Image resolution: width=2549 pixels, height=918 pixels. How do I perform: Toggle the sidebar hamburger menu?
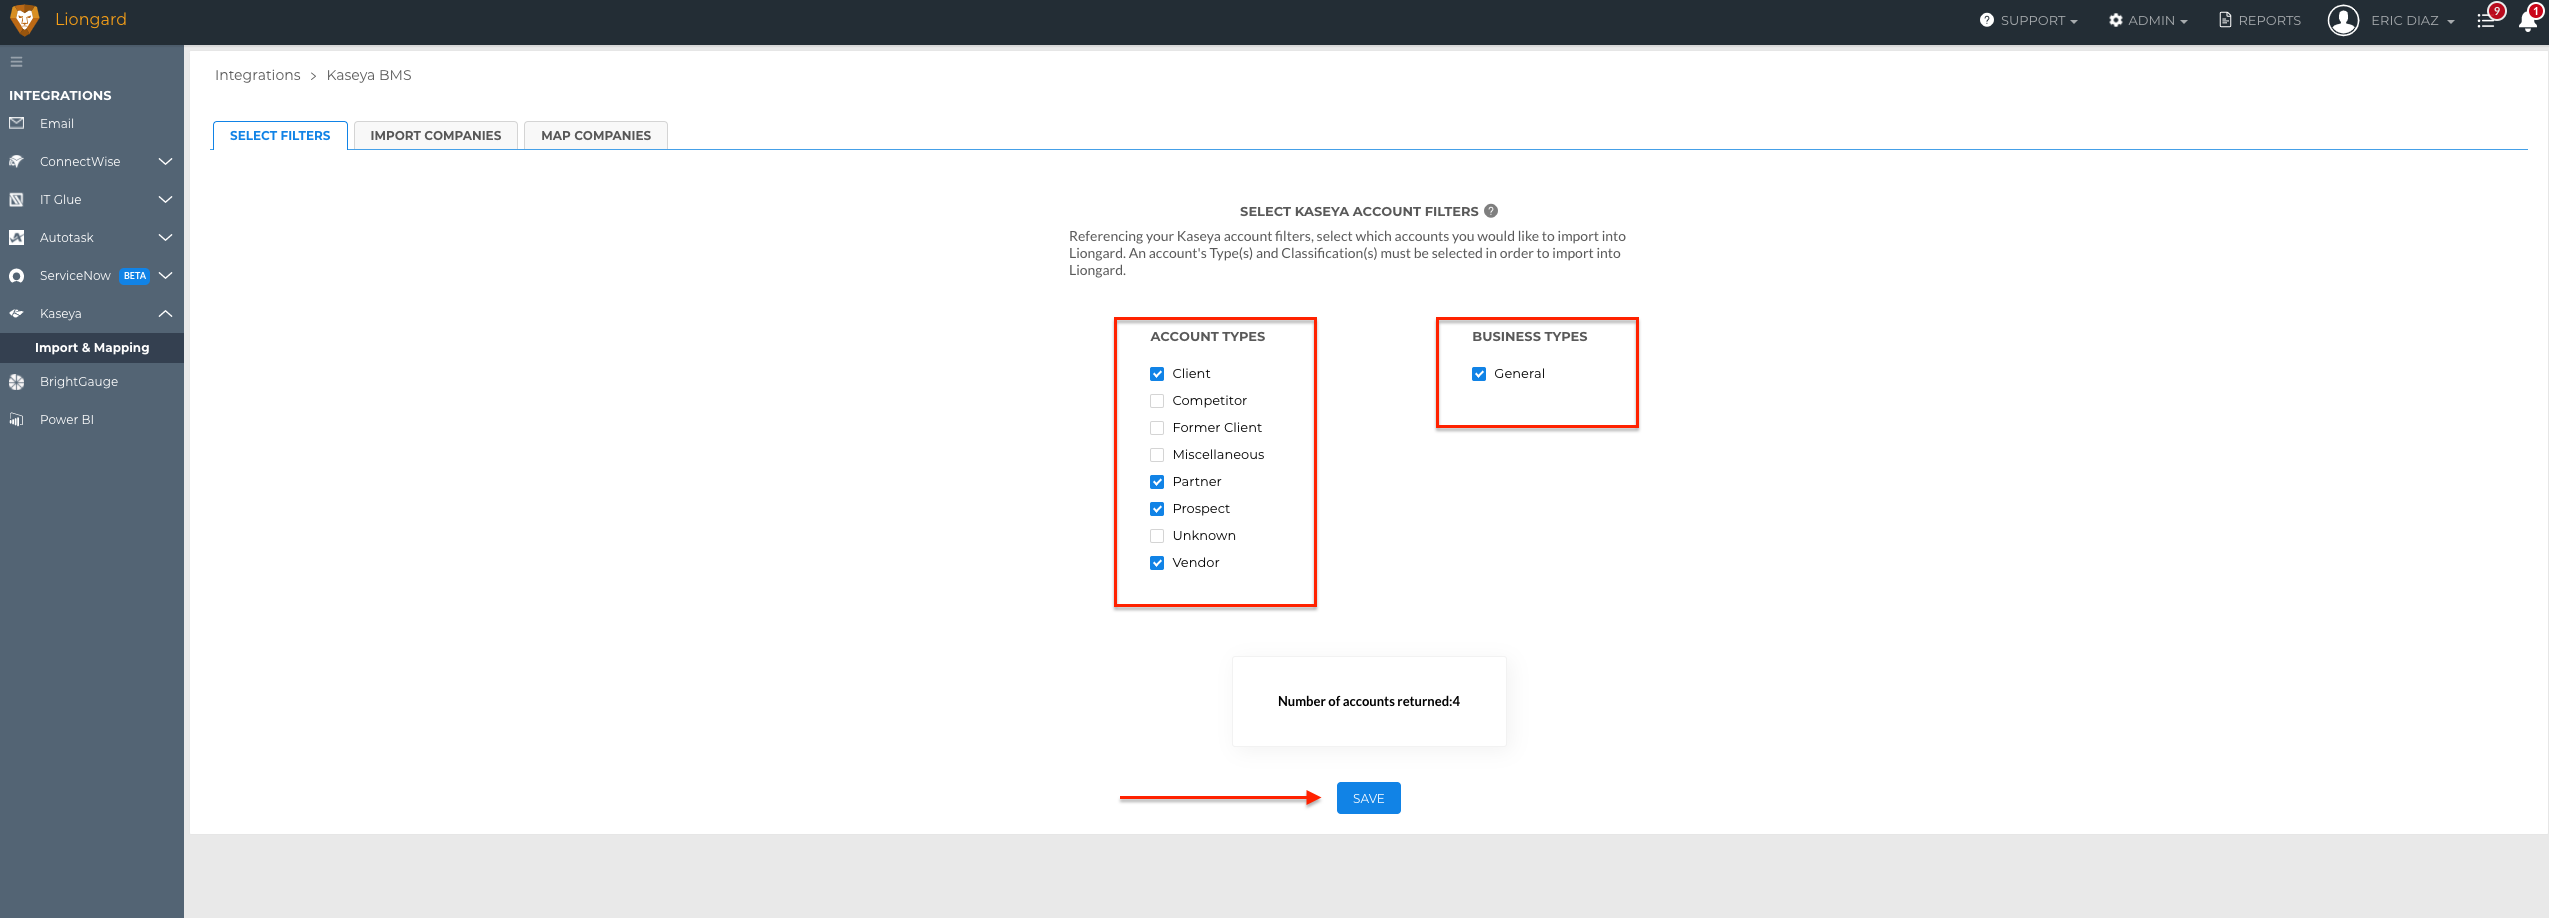16,62
